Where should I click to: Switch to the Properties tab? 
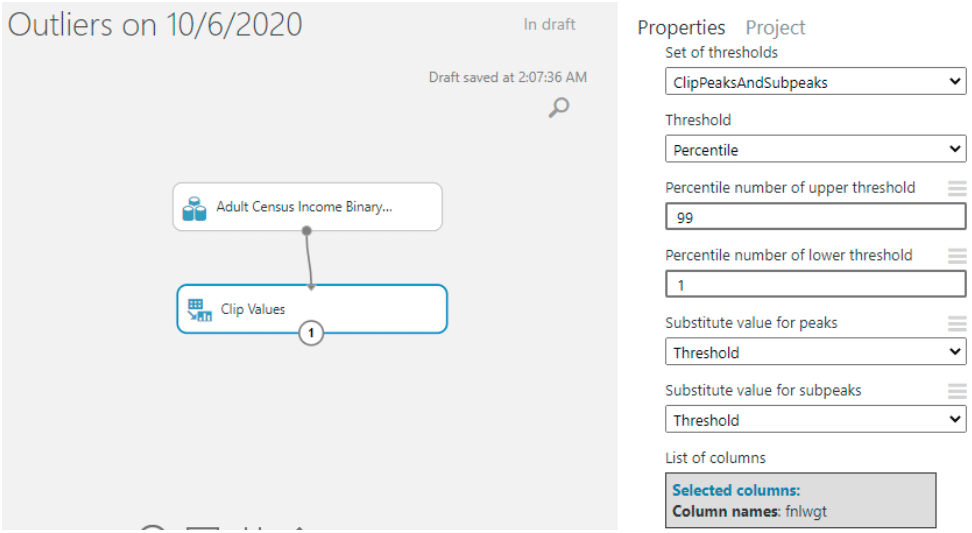tap(681, 28)
